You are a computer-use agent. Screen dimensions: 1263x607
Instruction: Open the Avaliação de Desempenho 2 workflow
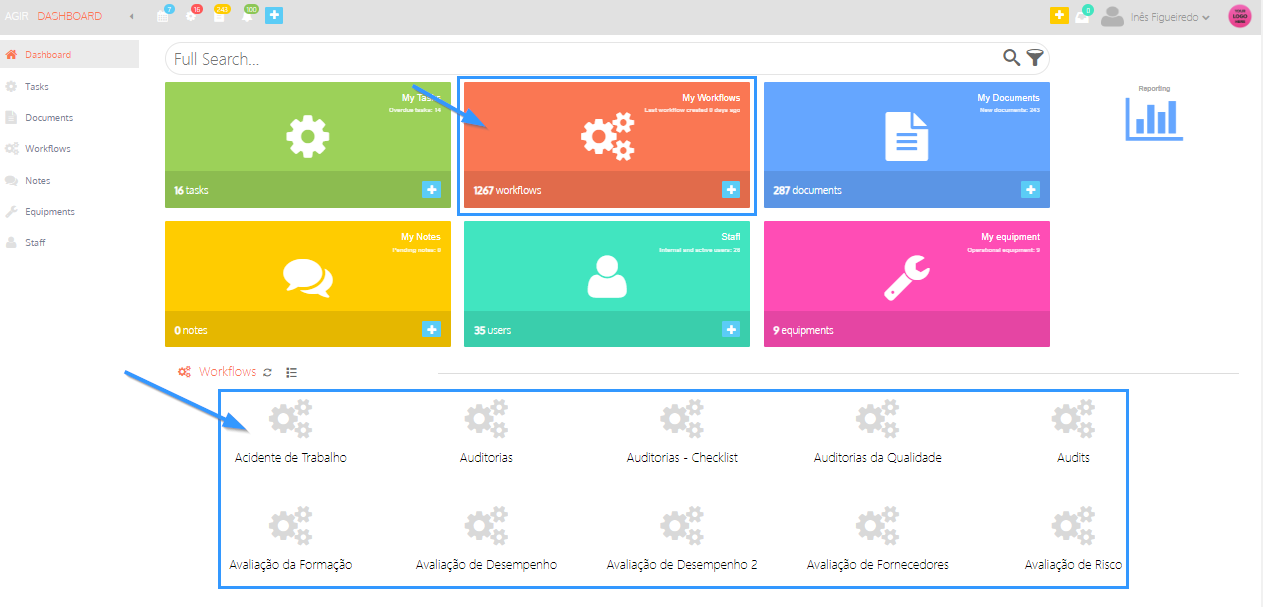[682, 539]
